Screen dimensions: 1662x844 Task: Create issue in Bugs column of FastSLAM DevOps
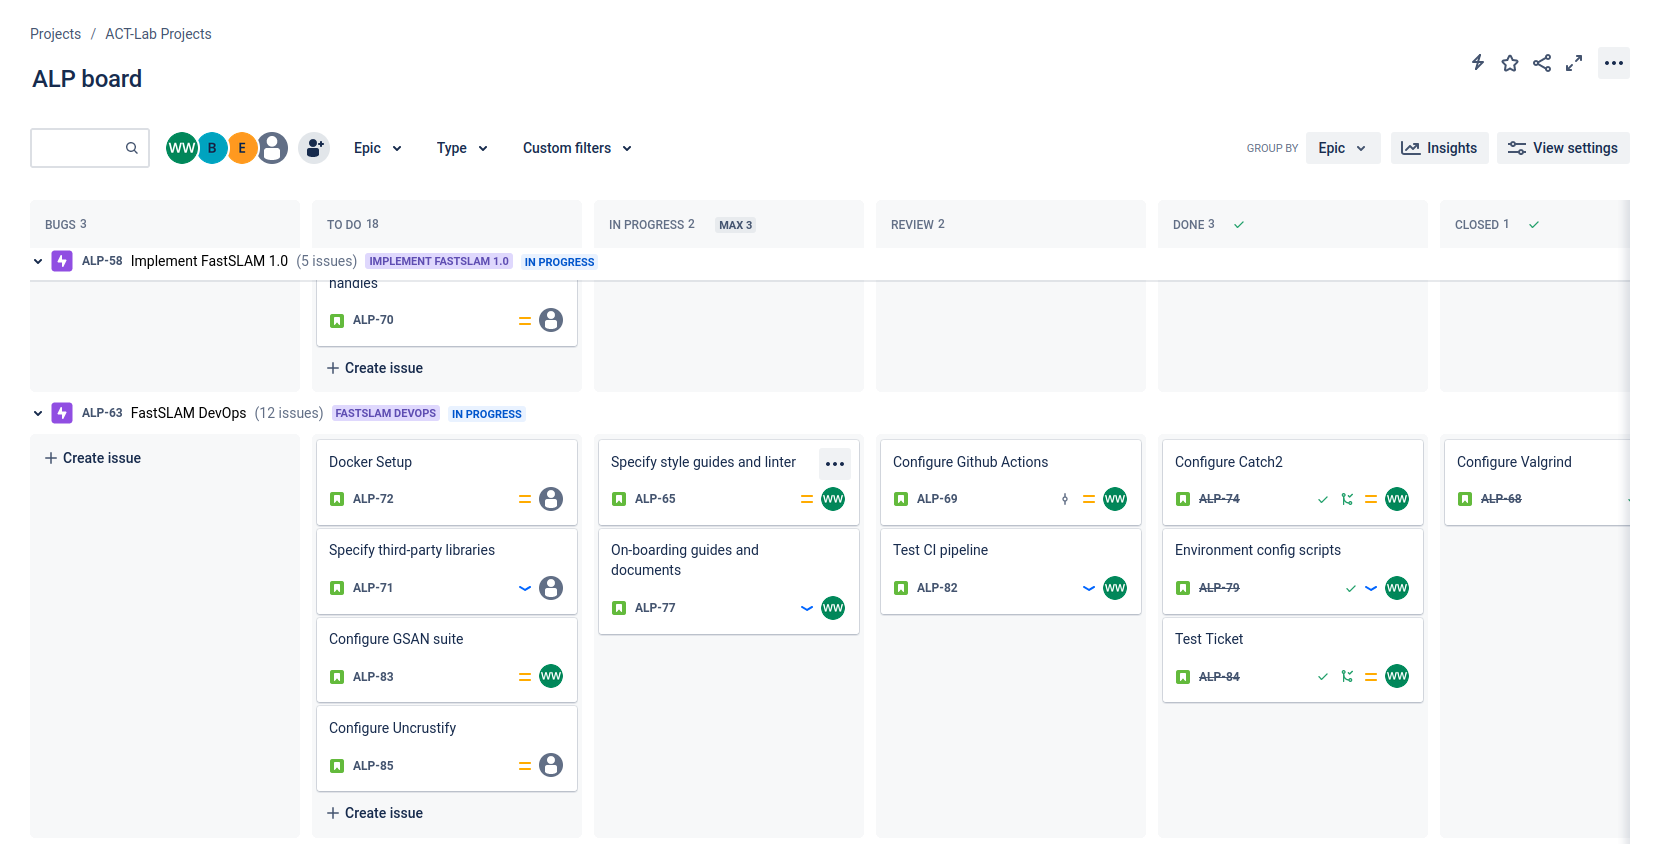coord(93,458)
